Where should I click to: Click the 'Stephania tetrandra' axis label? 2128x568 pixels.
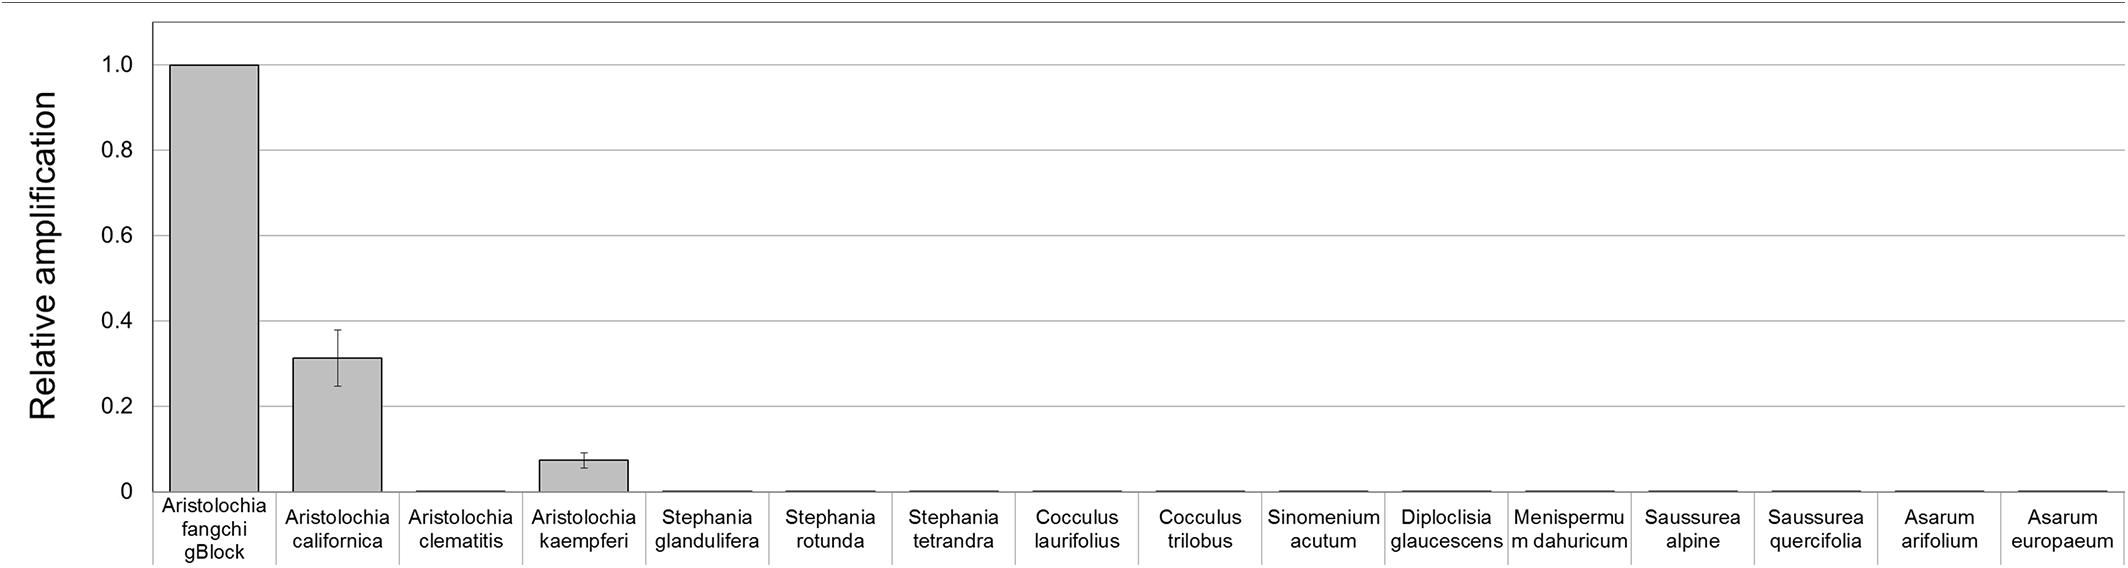tap(953, 529)
